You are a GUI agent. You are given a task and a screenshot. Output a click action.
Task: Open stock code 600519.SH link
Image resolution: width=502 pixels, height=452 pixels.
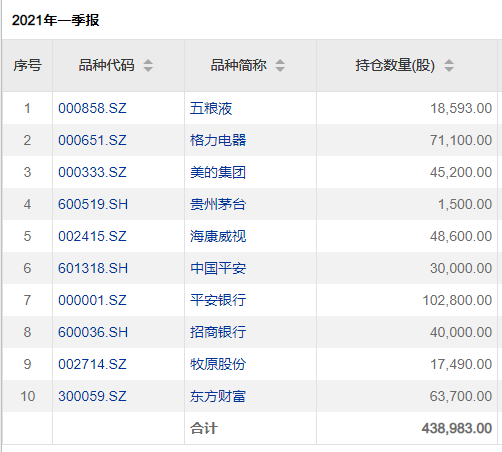93,204
